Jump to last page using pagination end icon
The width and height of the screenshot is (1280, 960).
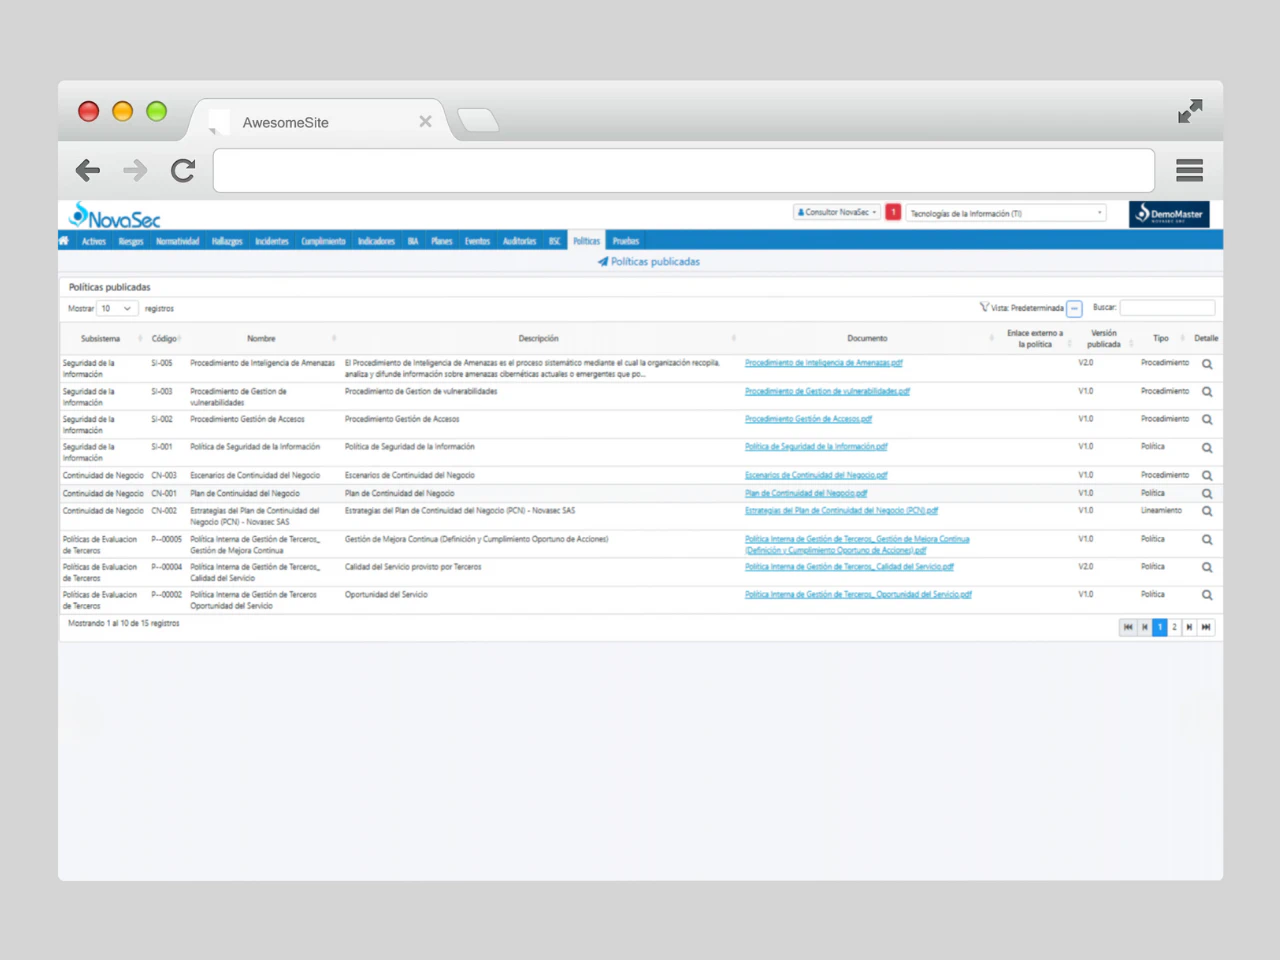[1205, 627]
